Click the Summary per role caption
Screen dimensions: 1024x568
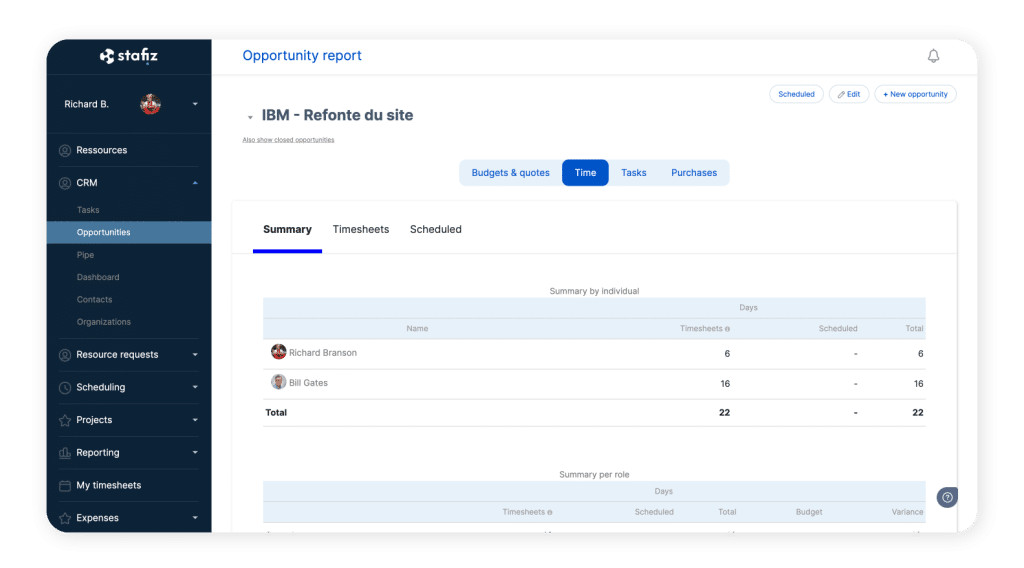click(x=594, y=475)
